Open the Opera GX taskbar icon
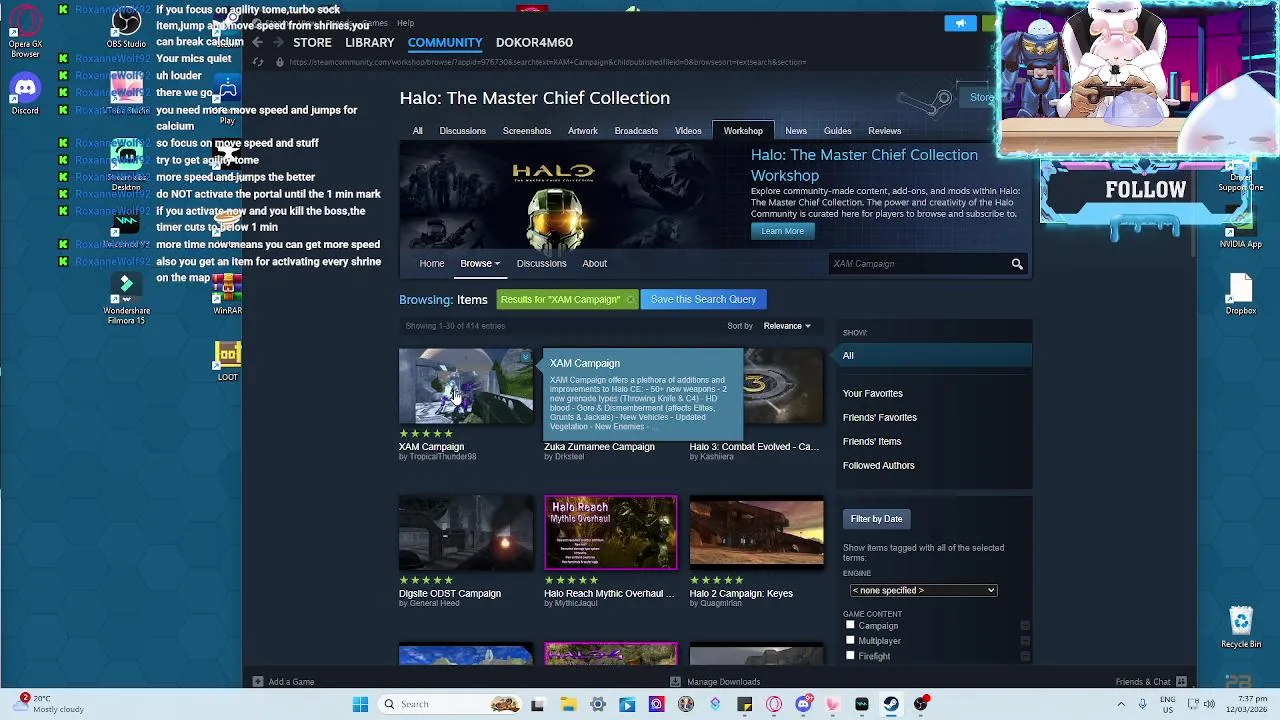Image resolution: width=1280 pixels, height=720 pixels. tap(774, 704)
